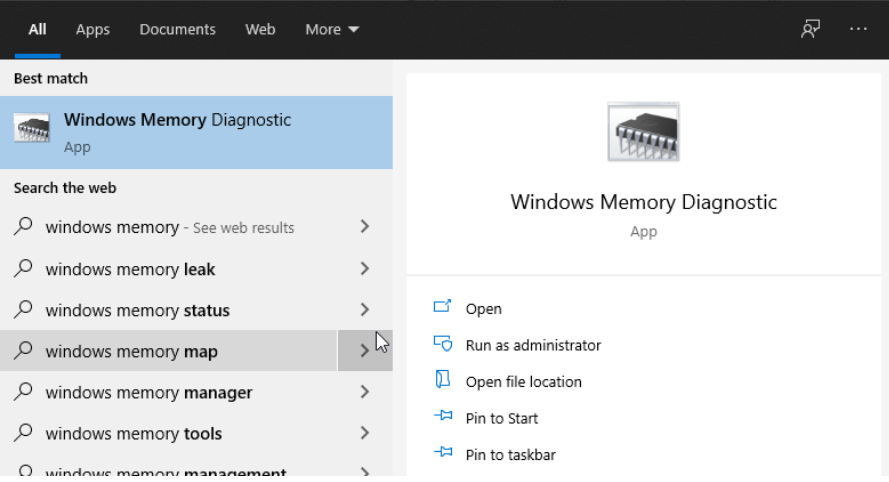Click windows memory See web results
889x482 pixels.
click(169, 228)
